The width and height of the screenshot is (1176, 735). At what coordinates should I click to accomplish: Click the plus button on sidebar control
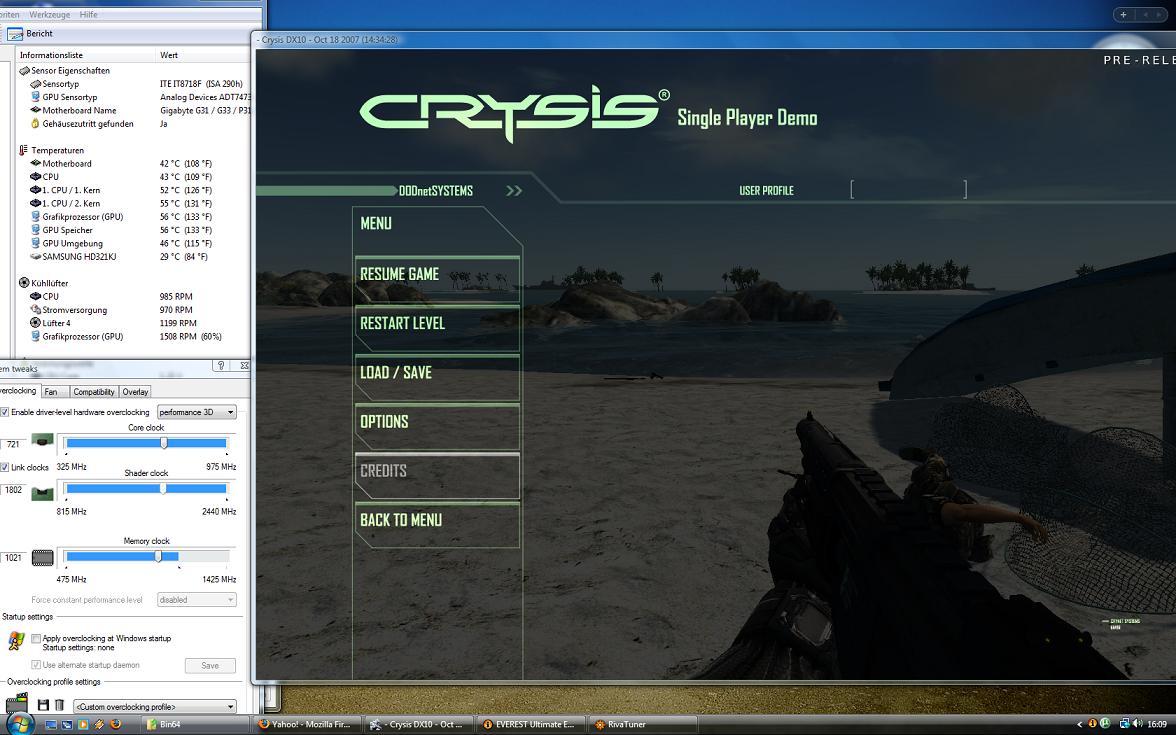click(x=1124, y=14)
